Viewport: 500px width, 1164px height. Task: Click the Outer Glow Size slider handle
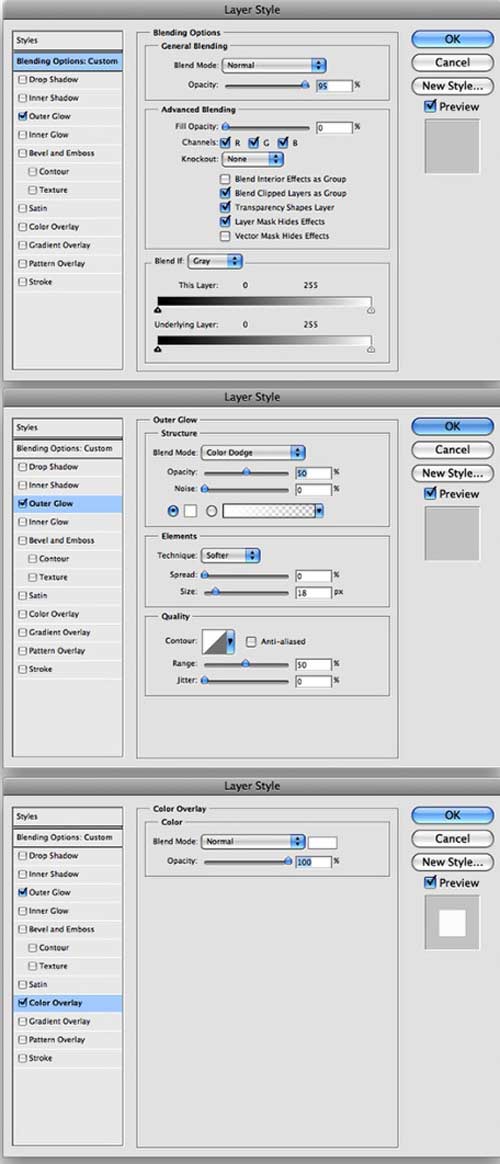[x=216, y=592]
